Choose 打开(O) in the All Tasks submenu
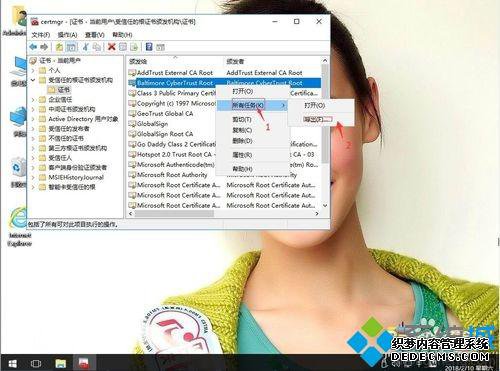Screen dimensions: 500x371 320,105
